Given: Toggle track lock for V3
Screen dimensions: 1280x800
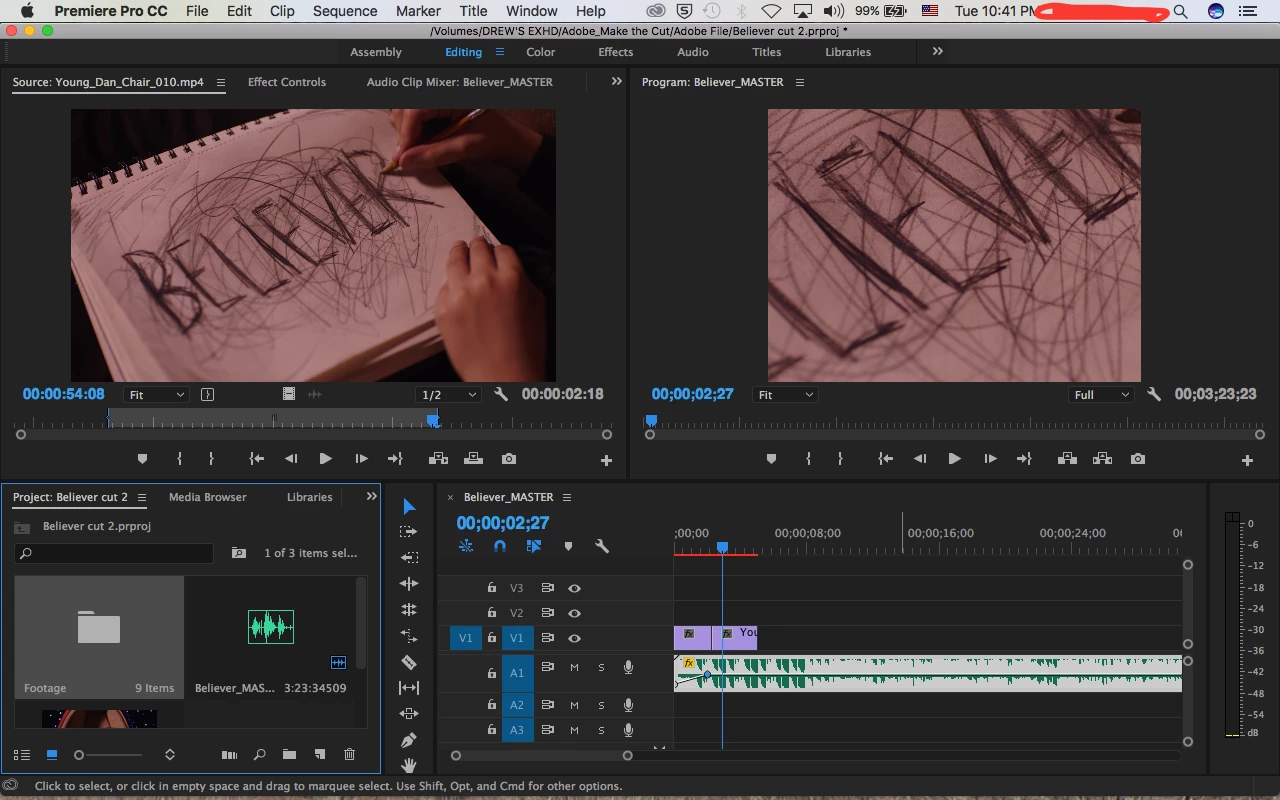Looking at the screenshot, I should (491, 588).
